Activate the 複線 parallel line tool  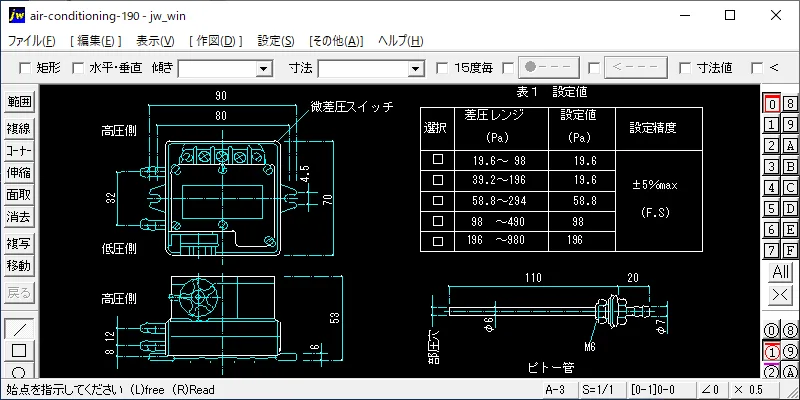pos(19,129)
